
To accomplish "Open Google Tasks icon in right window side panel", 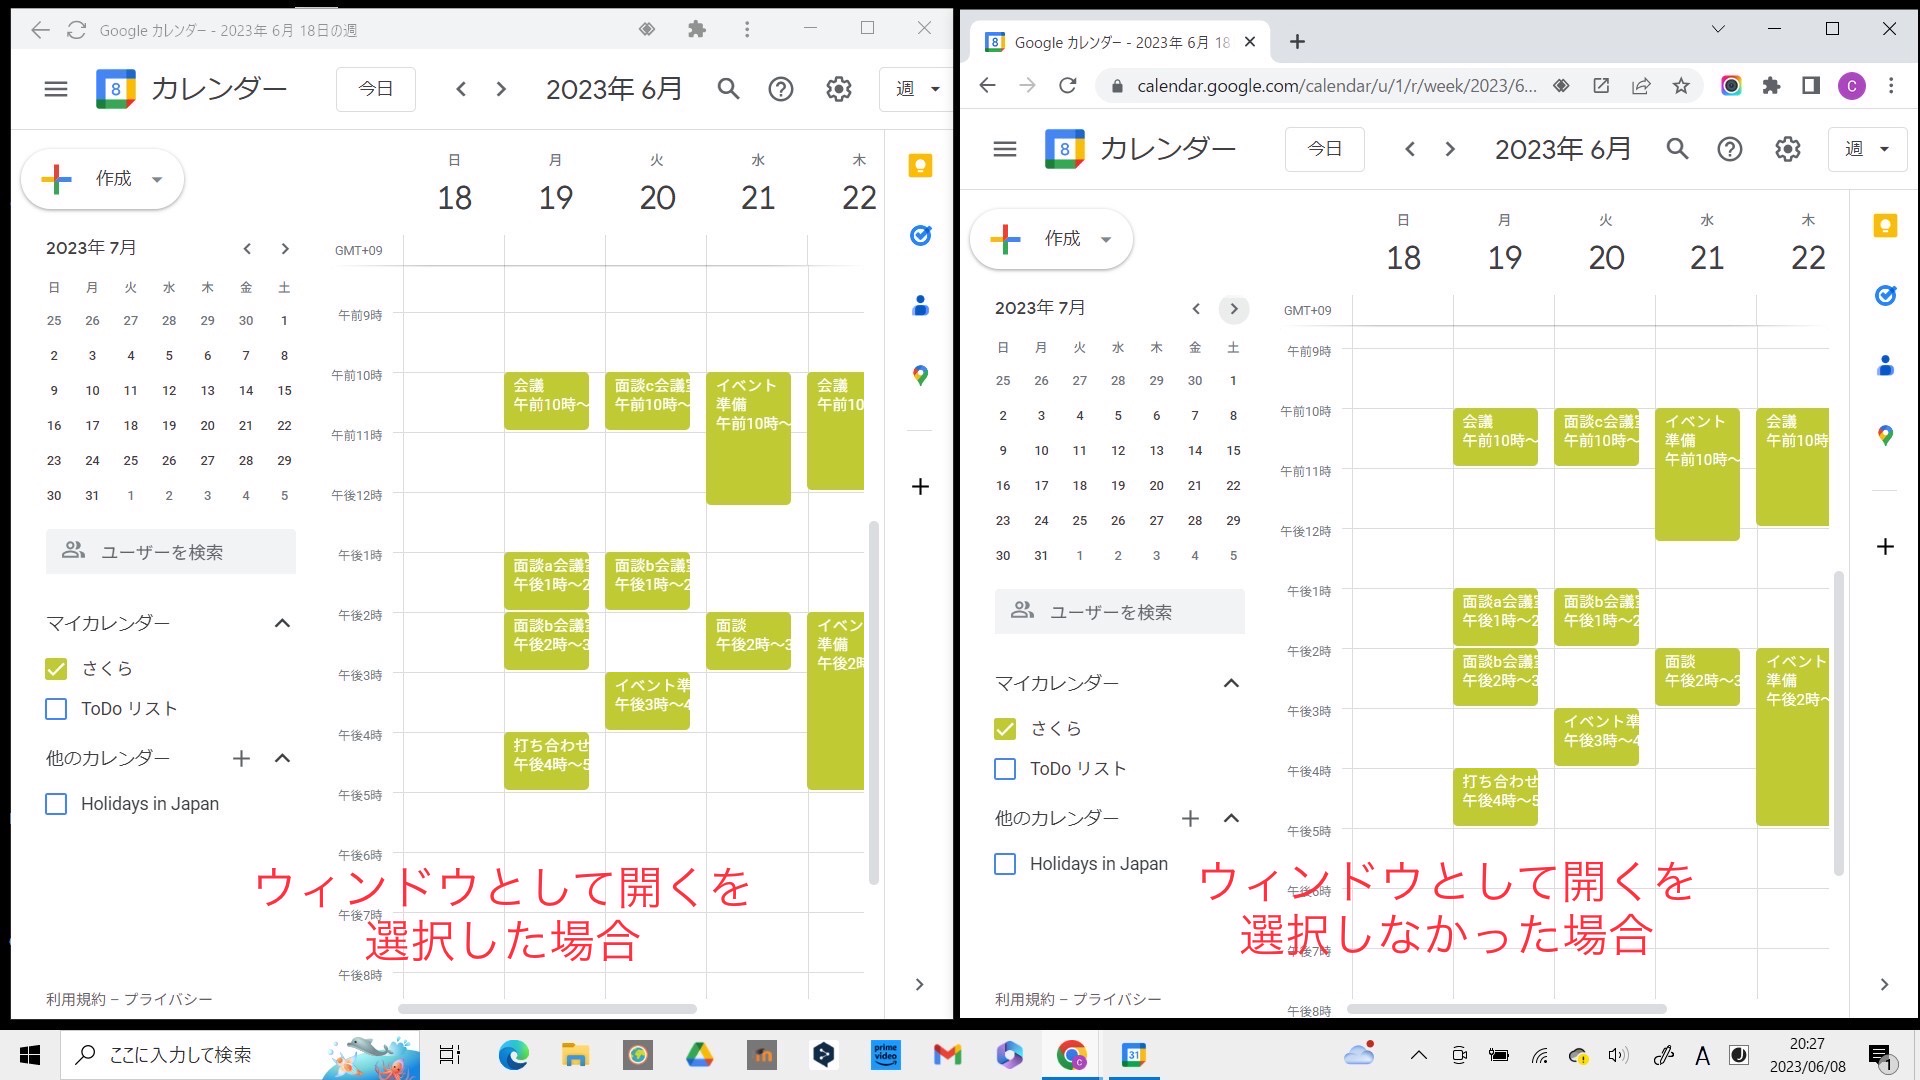I will click(x=1885, y=295).
